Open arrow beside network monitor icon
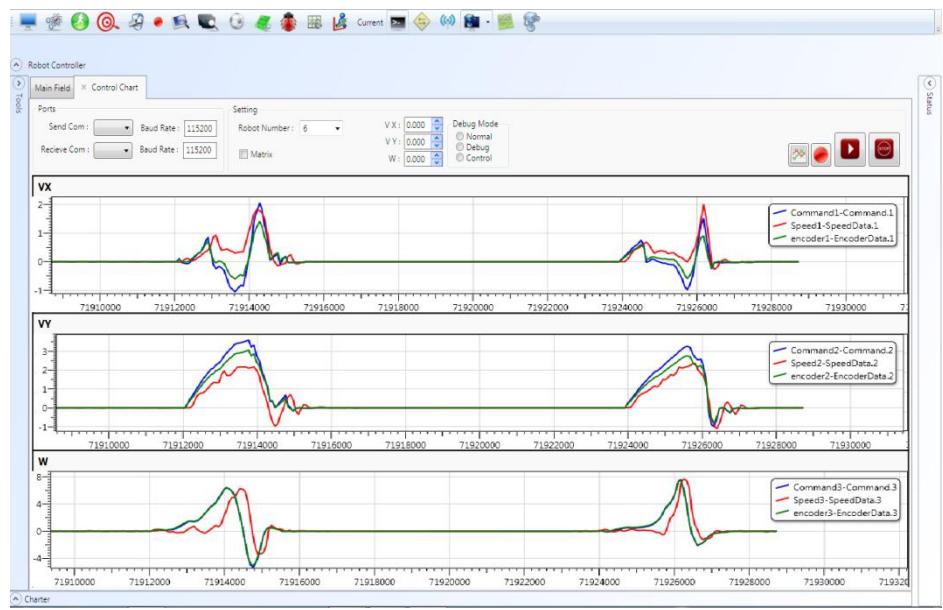The image size is (943, 610). (x=487, y=22)
